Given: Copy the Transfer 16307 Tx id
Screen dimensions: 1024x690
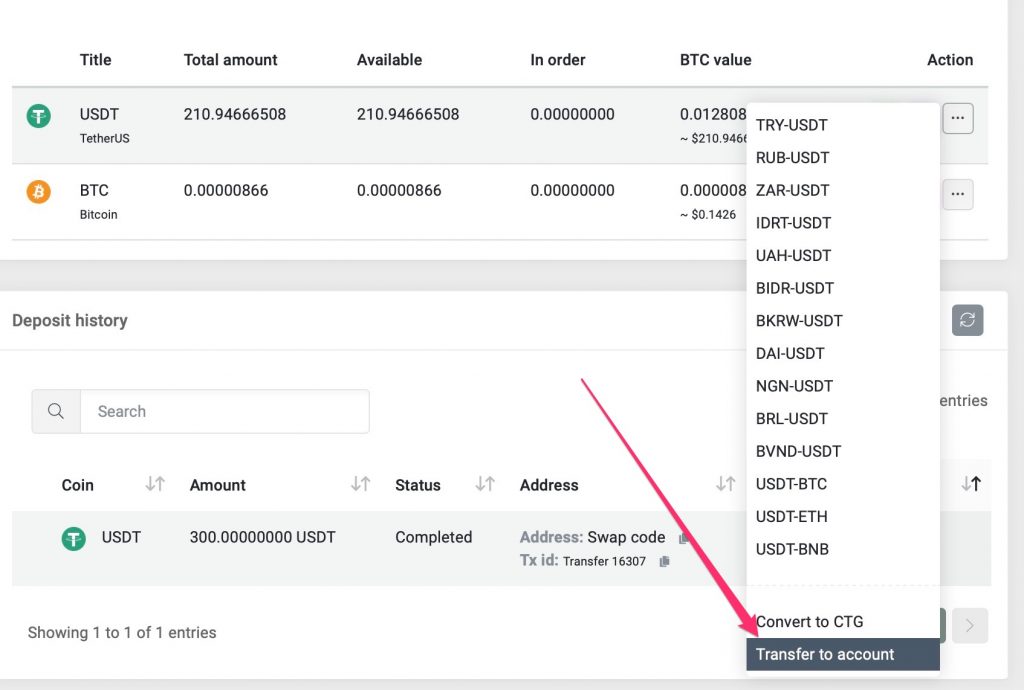Looking at the screenshot, I should [664, 561].
